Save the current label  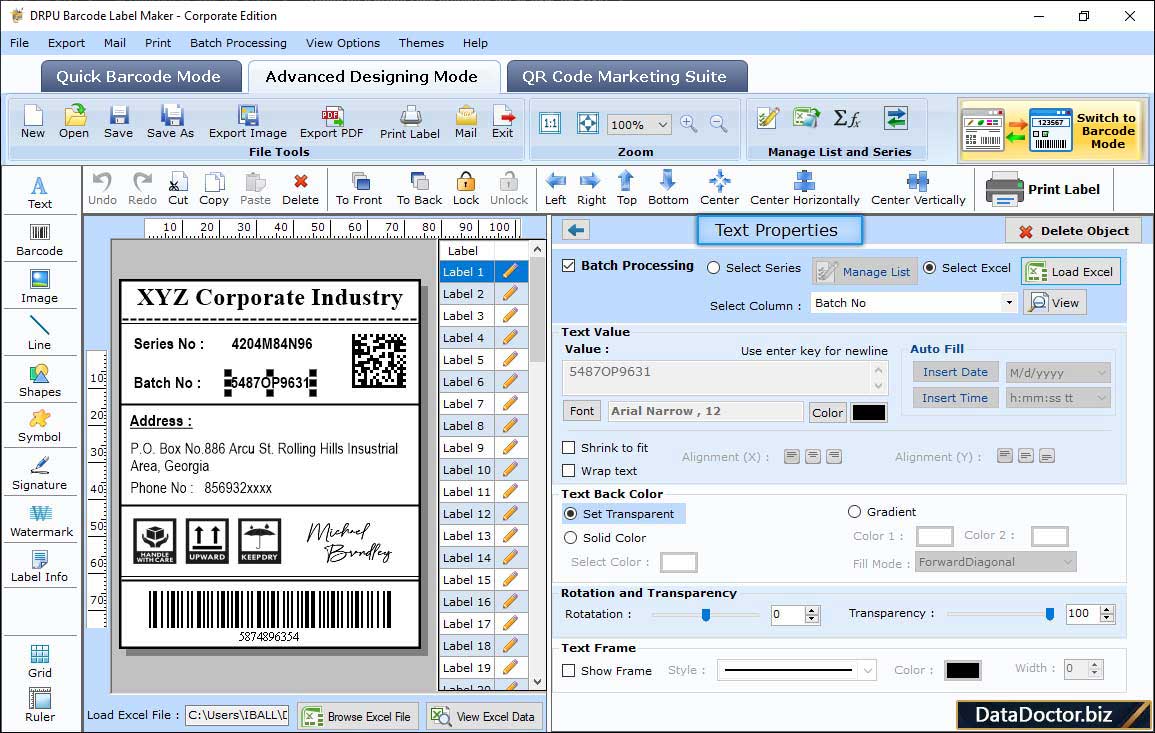click(x=118, y=122)
